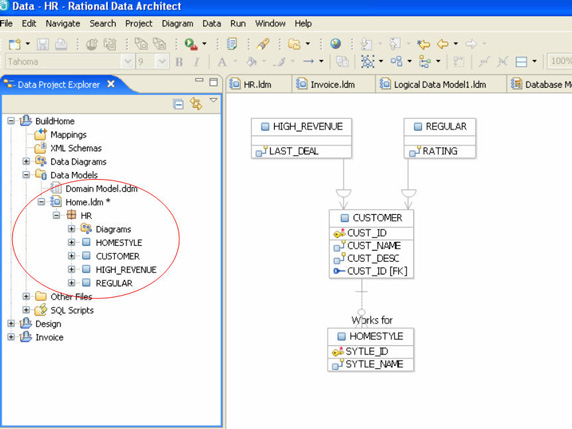
Task: Collapse the Data Models folder
Action: click(x=26, y=175)
